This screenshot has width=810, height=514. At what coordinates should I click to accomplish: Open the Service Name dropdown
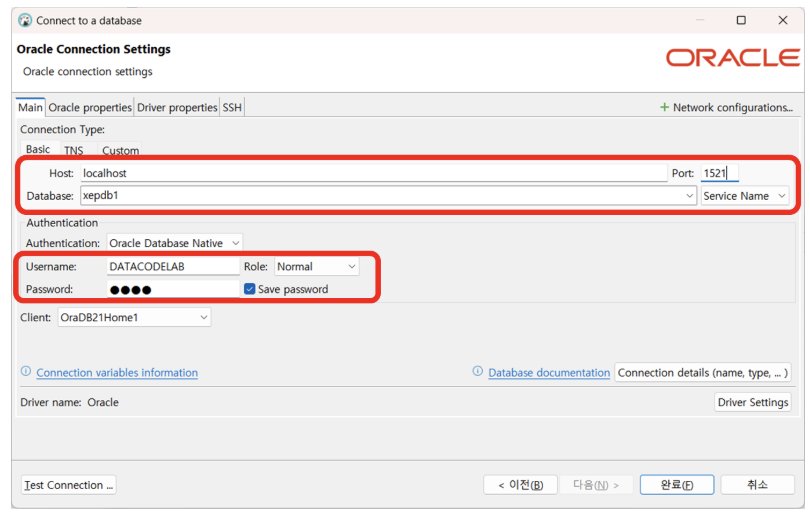click(x=745, y=196)
